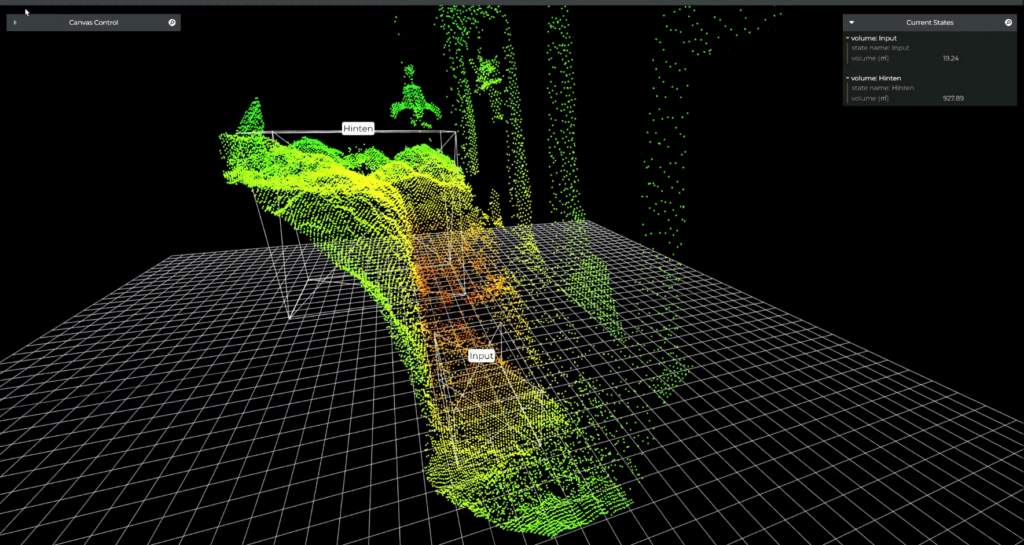Click the Canvas Control search icon

click(172, 22)
